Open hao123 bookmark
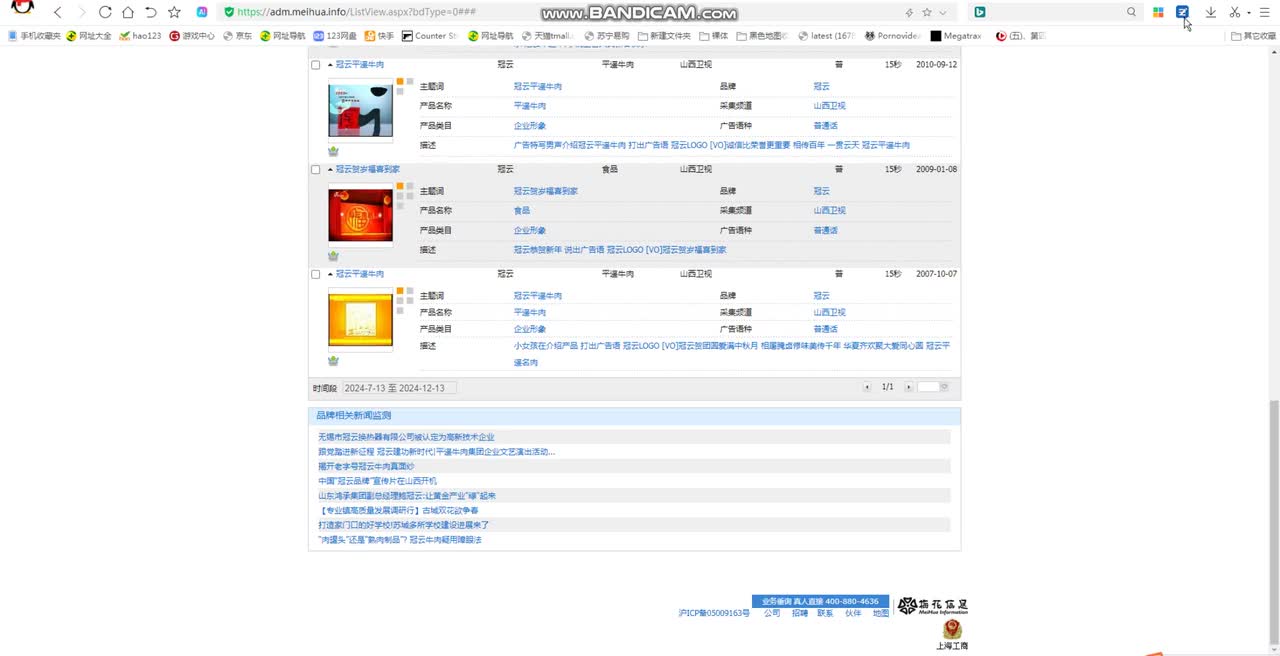 [x=140, y=36]
